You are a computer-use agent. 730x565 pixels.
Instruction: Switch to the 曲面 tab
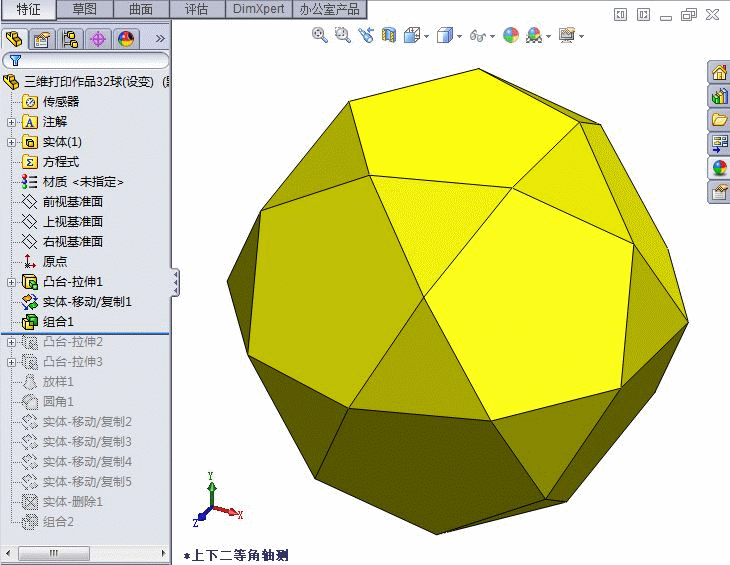[141, 9]
